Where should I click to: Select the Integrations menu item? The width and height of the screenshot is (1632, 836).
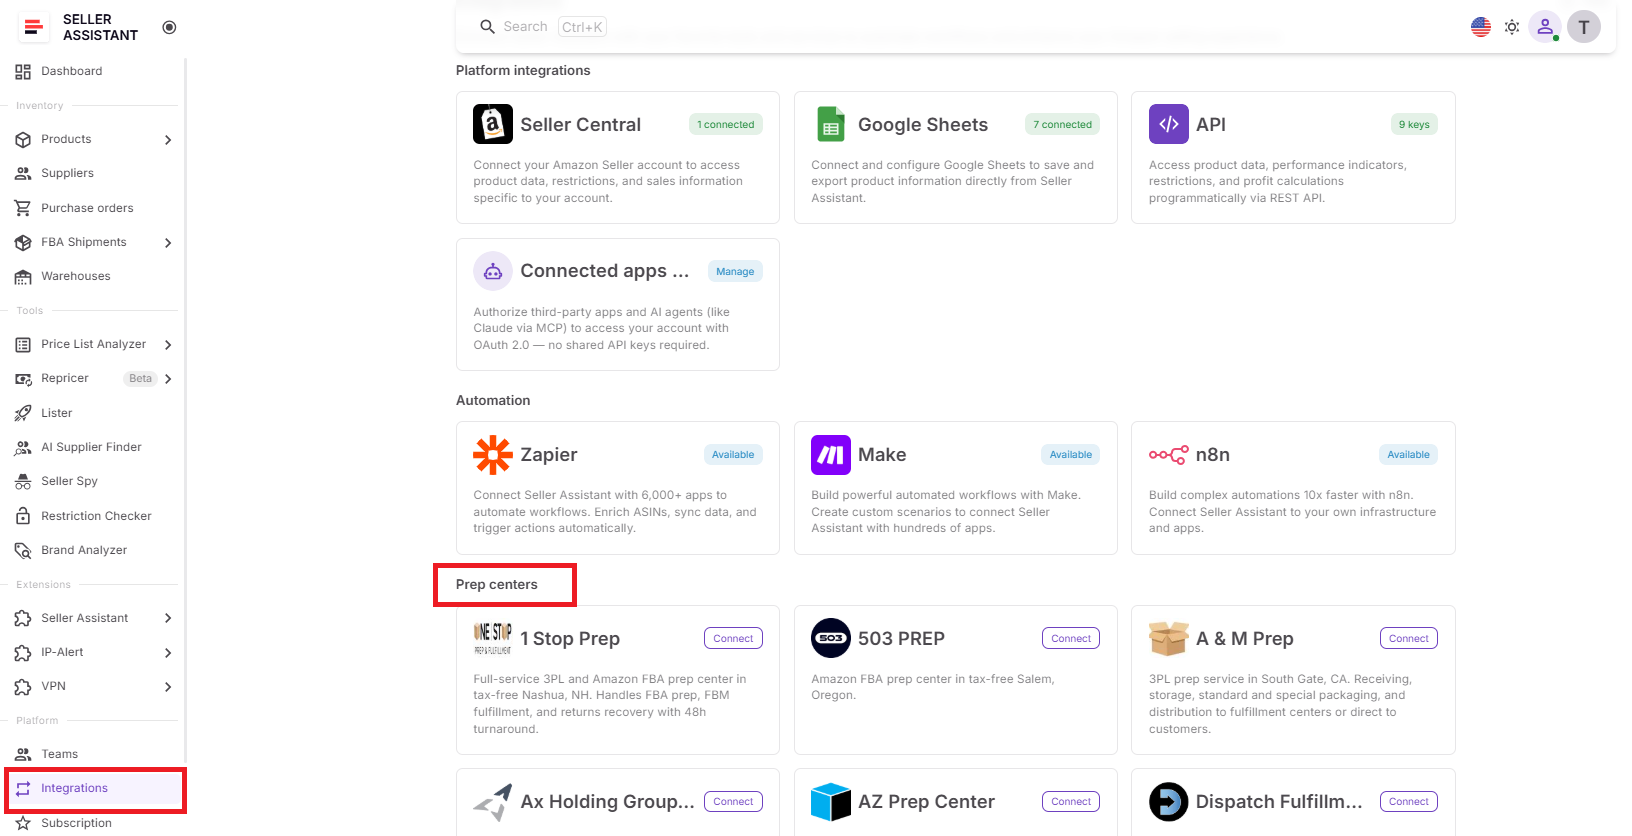(x=95, y=789)
